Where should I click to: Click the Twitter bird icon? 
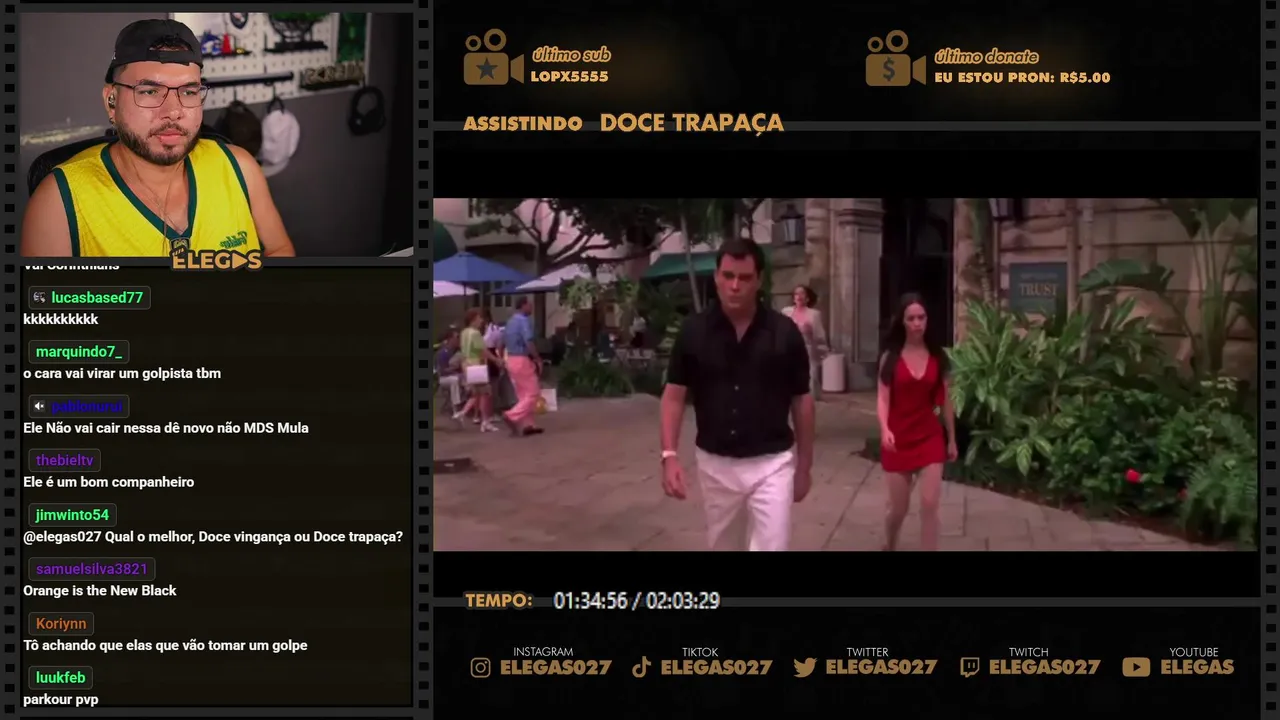(x=805, y=668)
